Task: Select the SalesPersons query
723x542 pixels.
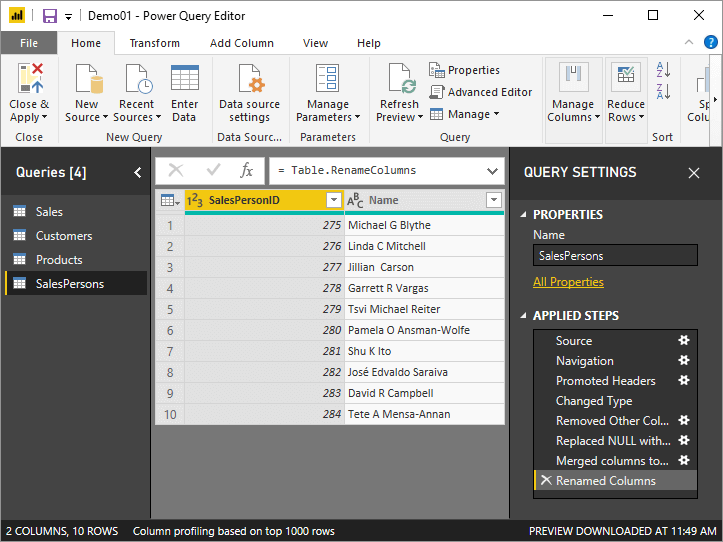Action: (77, 283)
